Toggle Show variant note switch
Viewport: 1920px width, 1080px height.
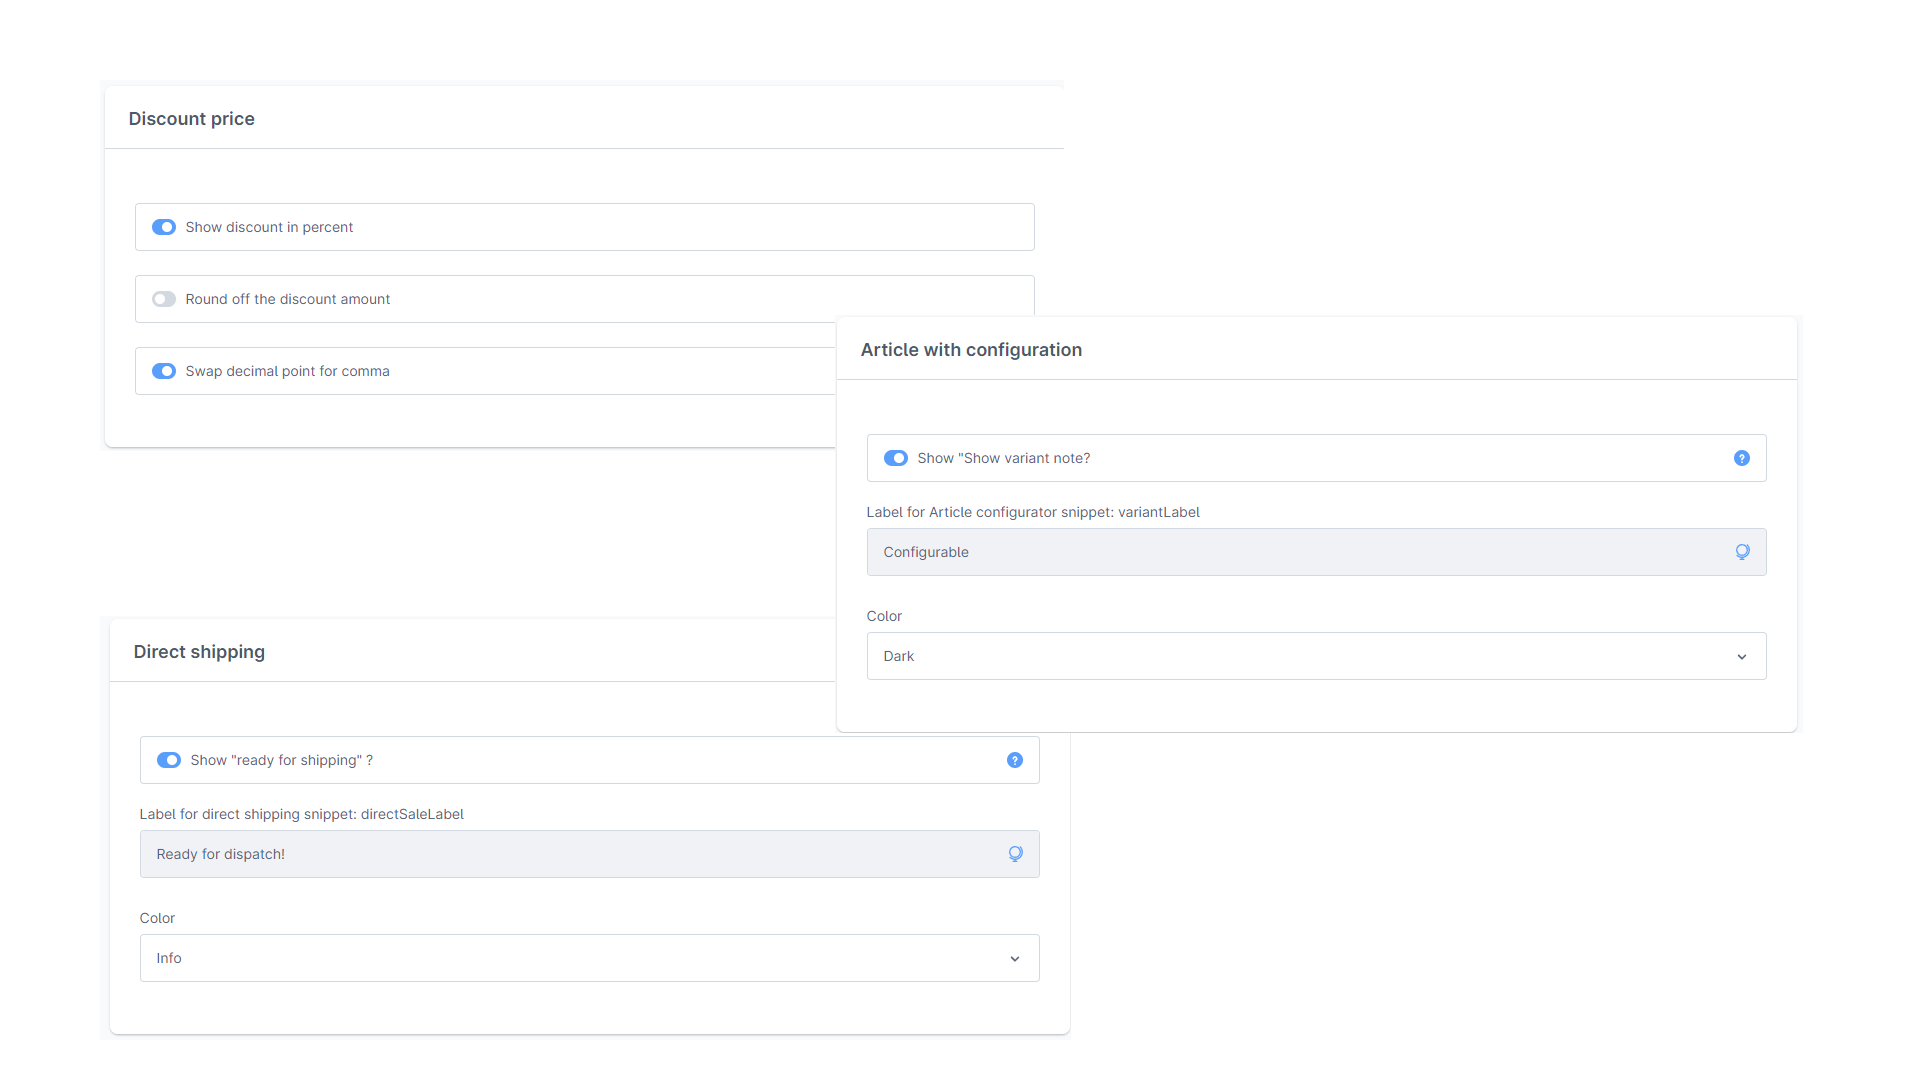pyautogui.click(x=896, y=458)
